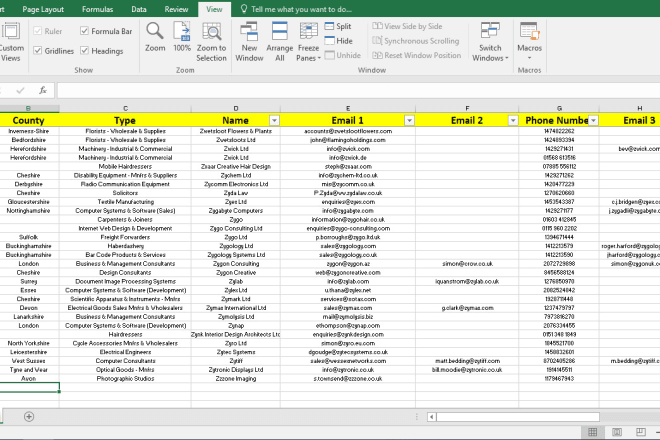Click the formula bar Enter checkmark
Viewport: 660px width, 440px height.
(20, 90)
